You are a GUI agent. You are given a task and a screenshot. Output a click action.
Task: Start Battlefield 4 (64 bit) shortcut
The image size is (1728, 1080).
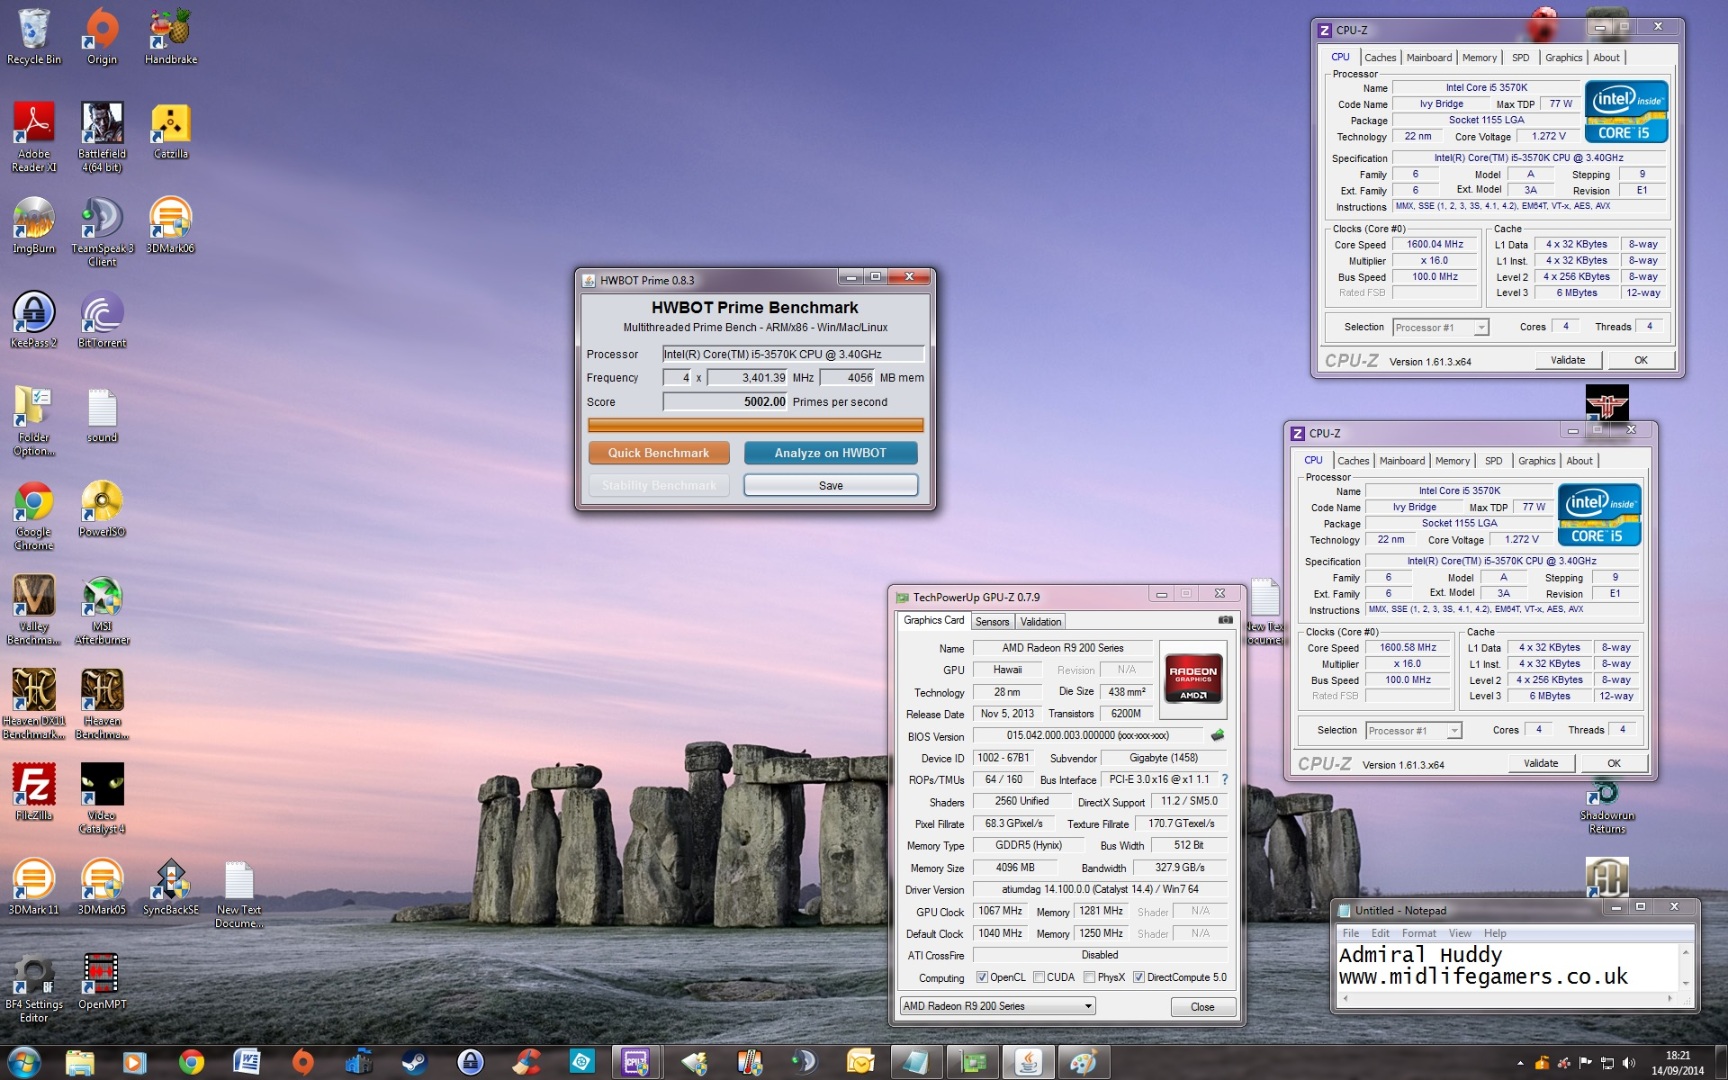(x=102, y=138)
